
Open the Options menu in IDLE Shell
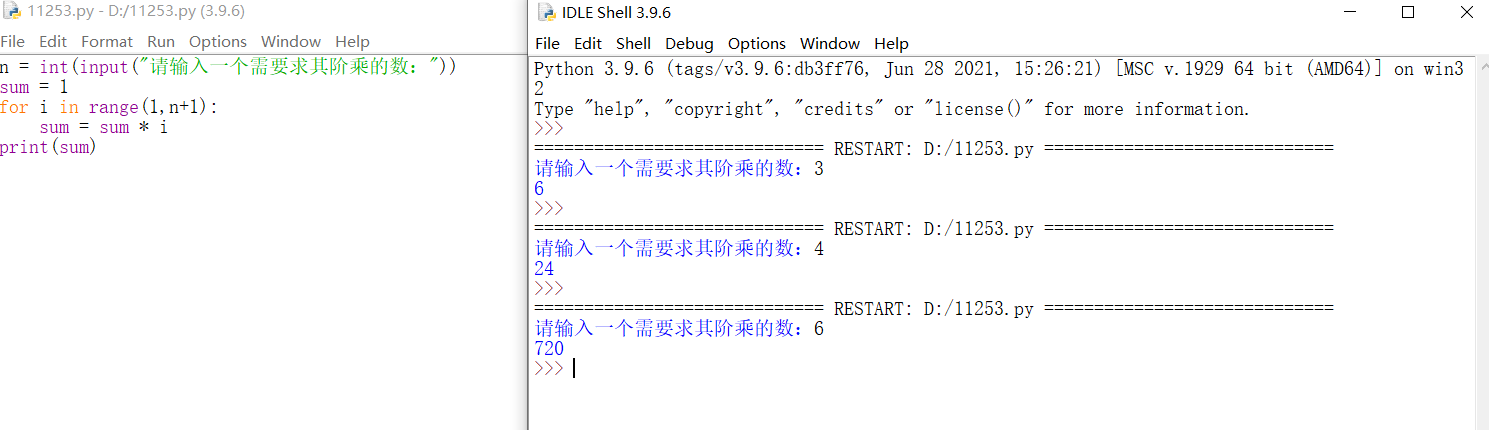(756, 44)
